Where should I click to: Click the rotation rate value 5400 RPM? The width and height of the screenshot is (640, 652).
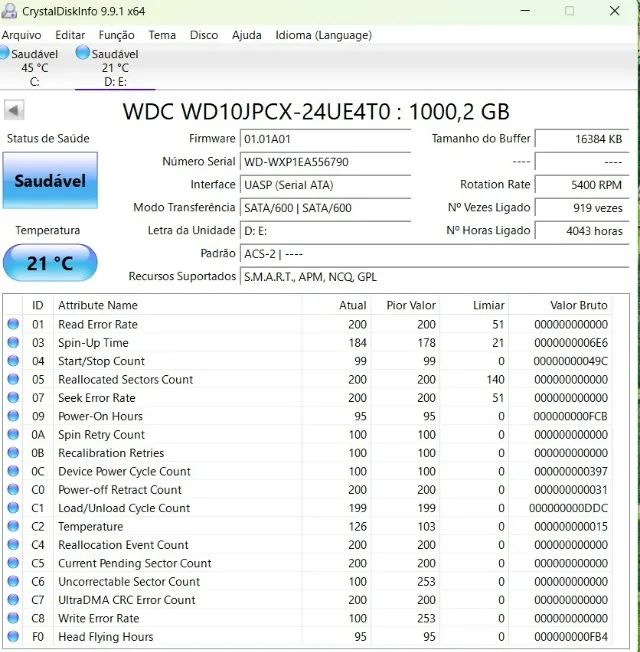pos(582,185)
